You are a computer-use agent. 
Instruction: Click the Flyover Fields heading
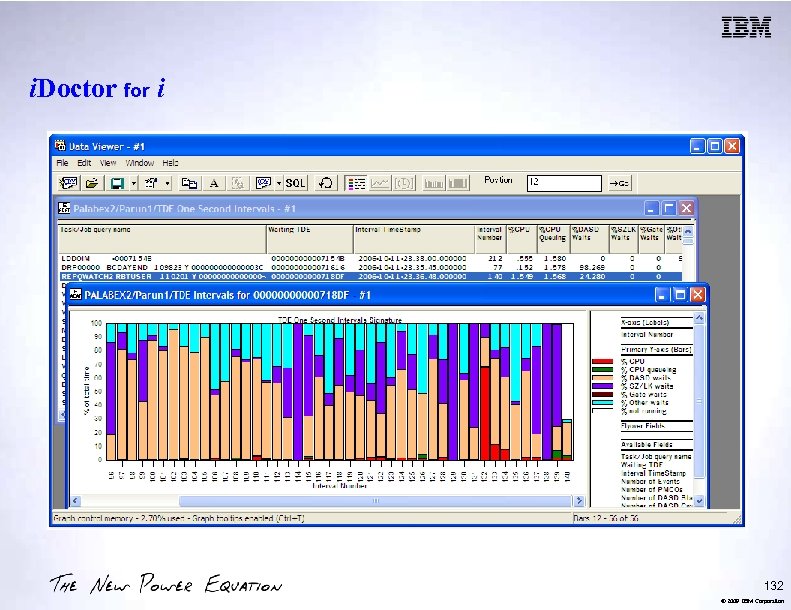(x=643, y=426)
